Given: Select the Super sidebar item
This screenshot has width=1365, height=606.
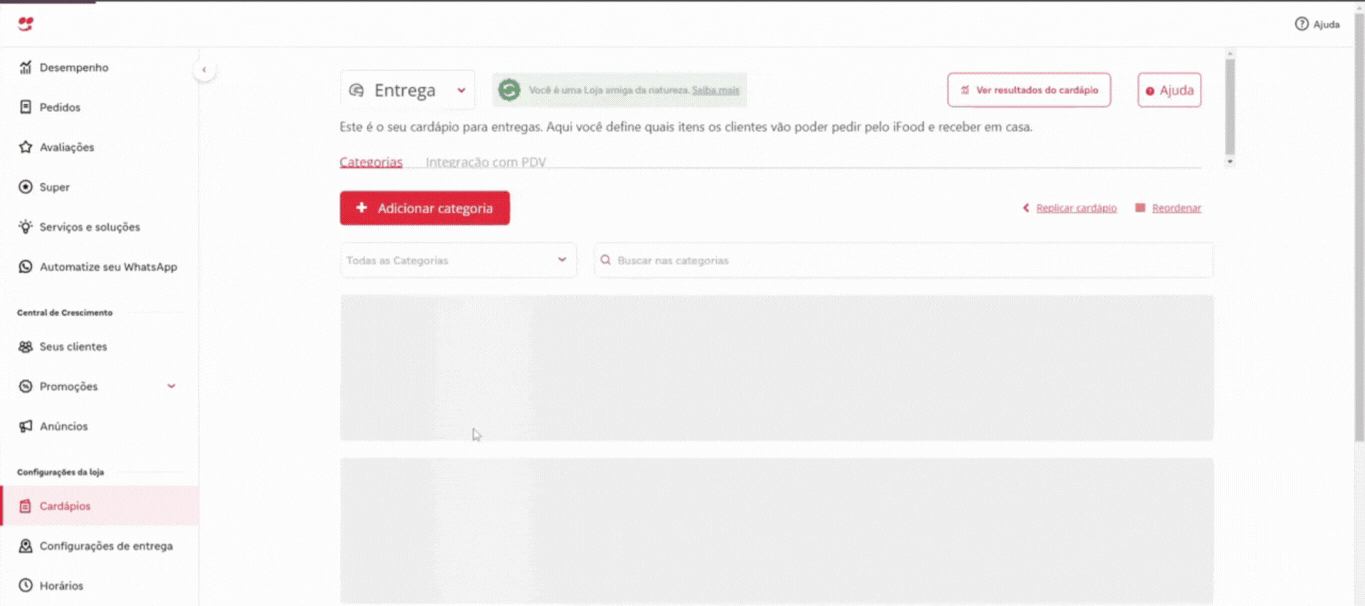Looking at the screenshot, I should click(54, 187).
